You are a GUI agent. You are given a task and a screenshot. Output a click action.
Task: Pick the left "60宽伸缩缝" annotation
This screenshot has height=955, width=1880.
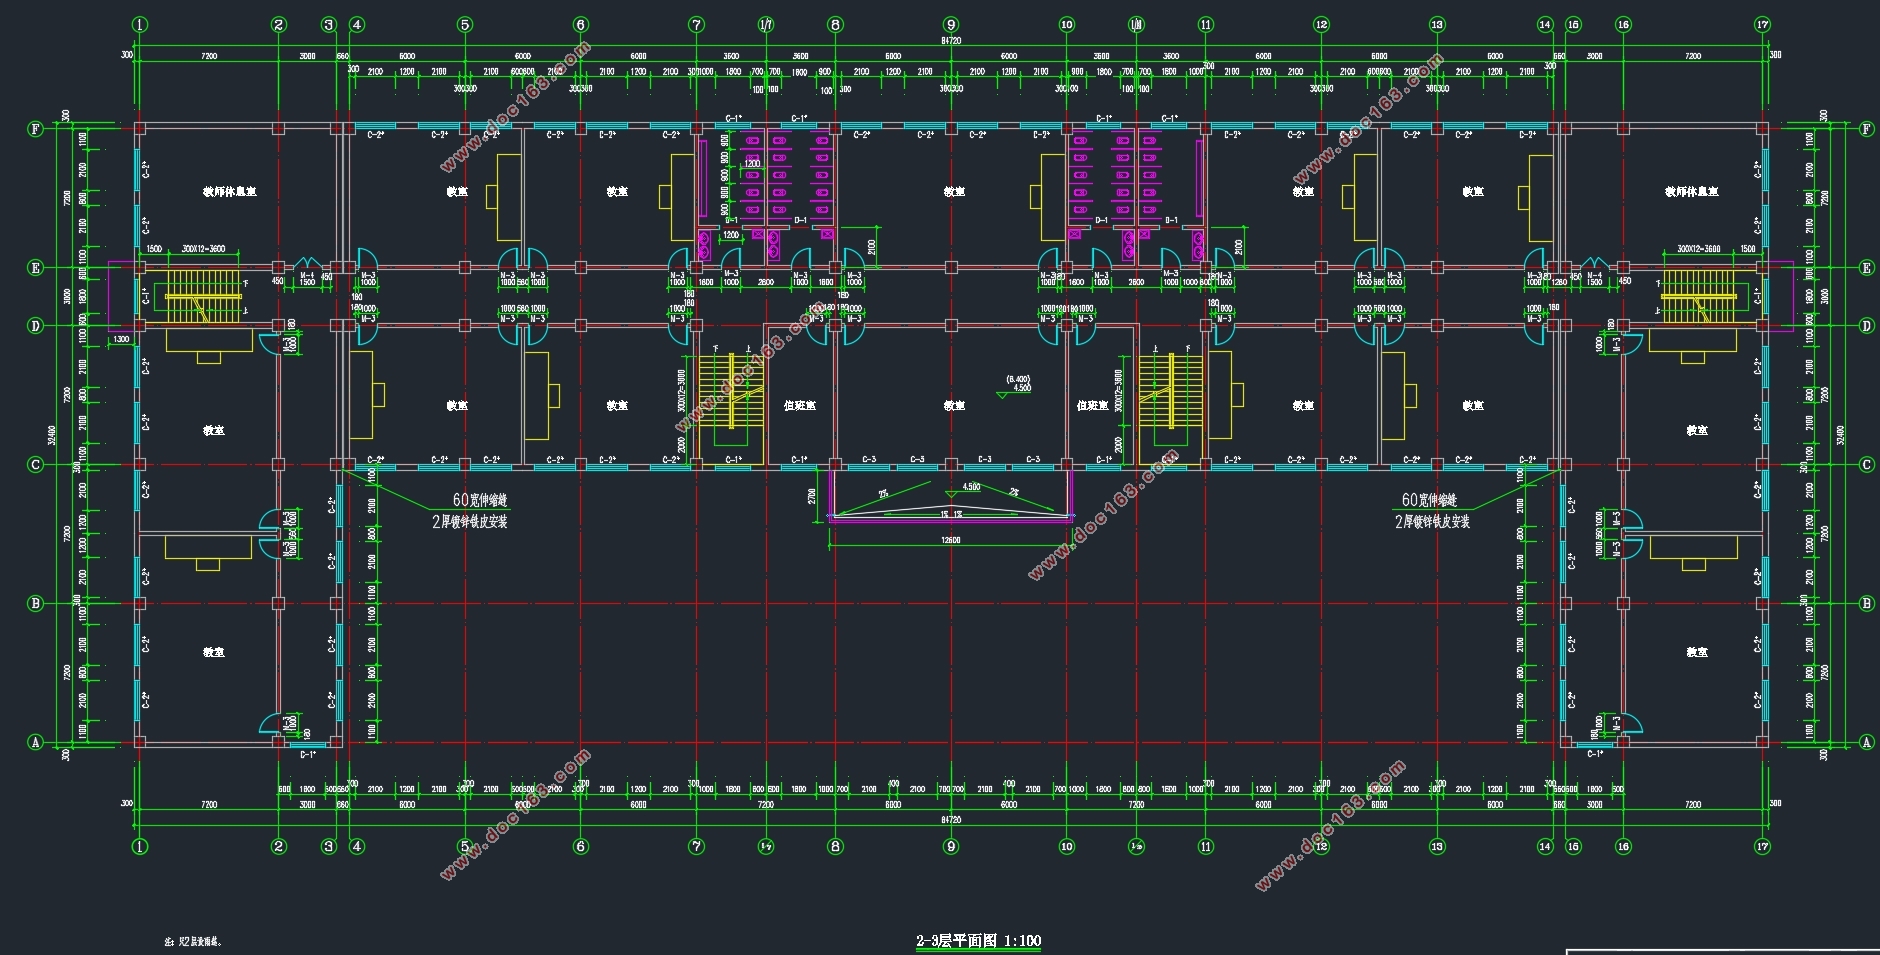click(480, 500)
